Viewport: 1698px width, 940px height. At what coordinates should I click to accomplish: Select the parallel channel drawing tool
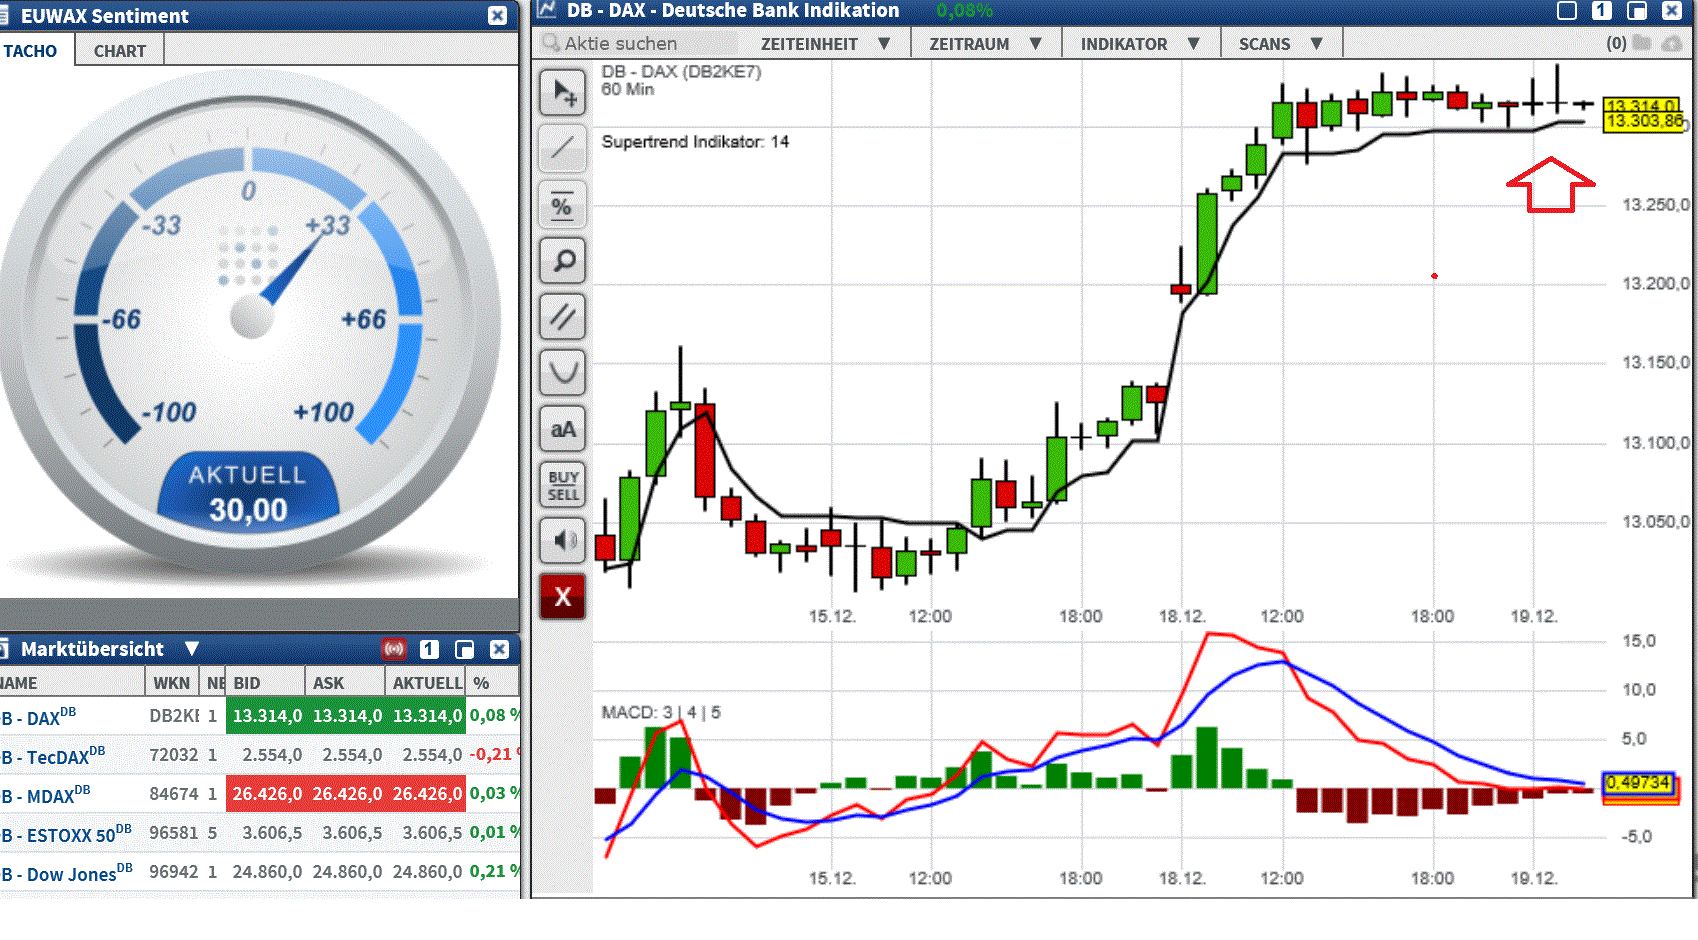click(x=562, y=316)
